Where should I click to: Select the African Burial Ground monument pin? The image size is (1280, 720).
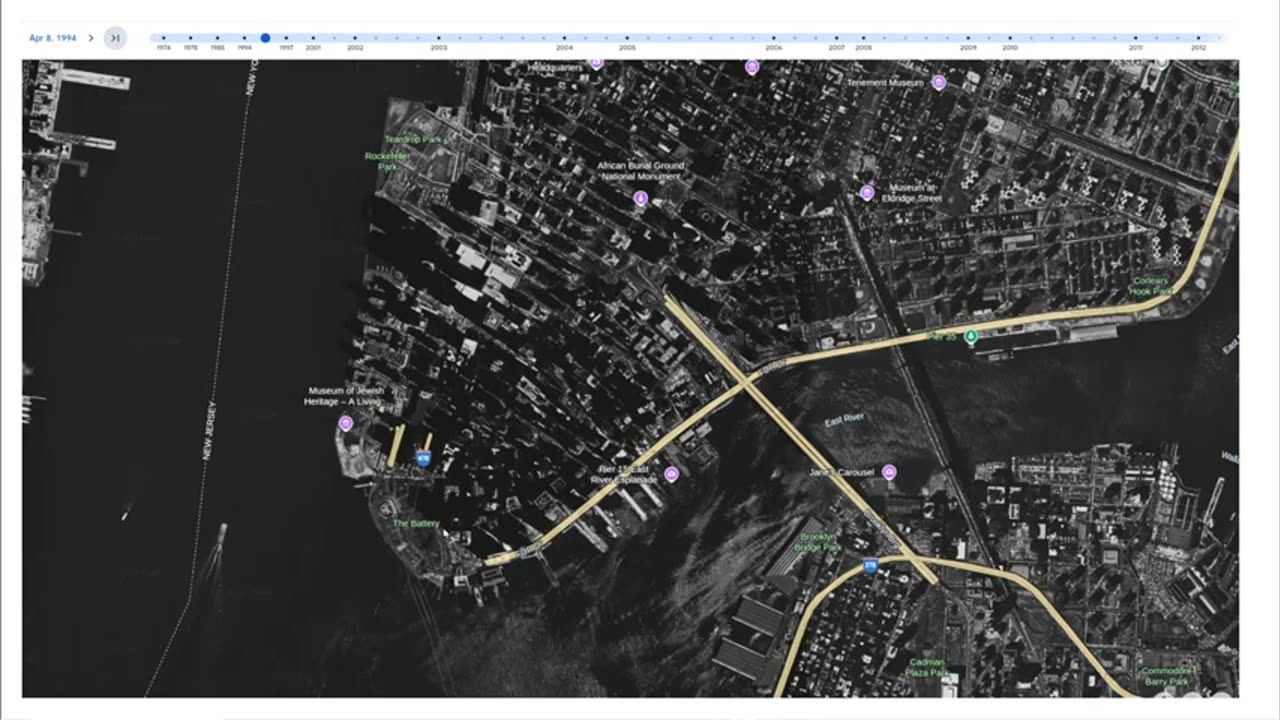641,198
